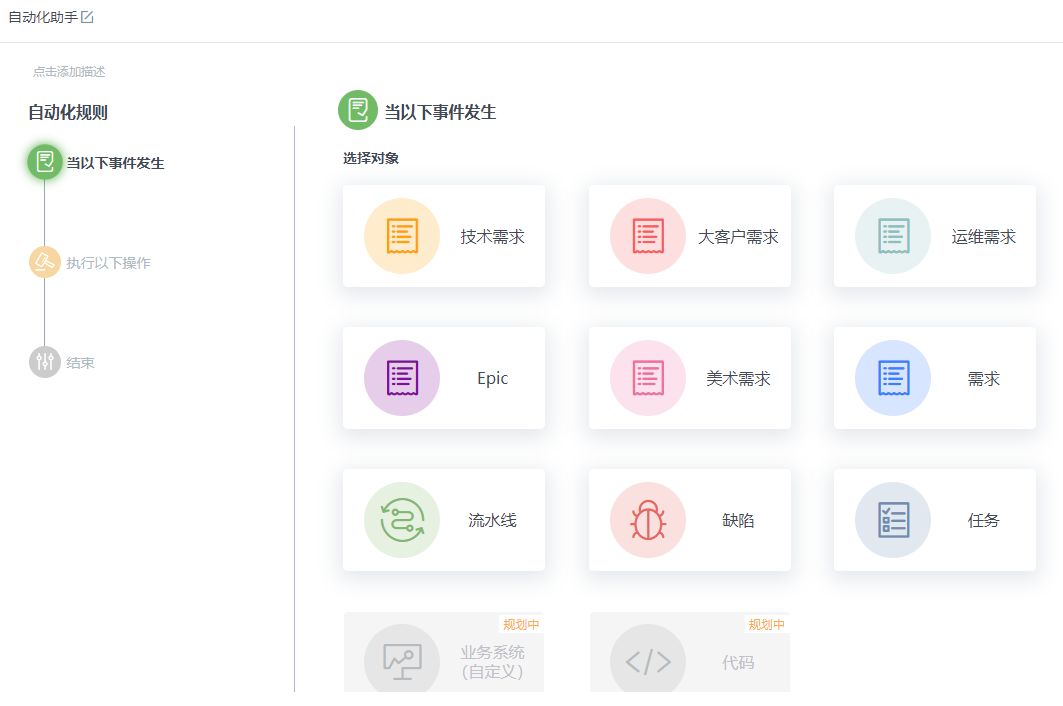The width and height of the screenshot is (1063, 706).
Task: Select the 当以下事件发生 step in sidebar
Action: click(98, 161)
